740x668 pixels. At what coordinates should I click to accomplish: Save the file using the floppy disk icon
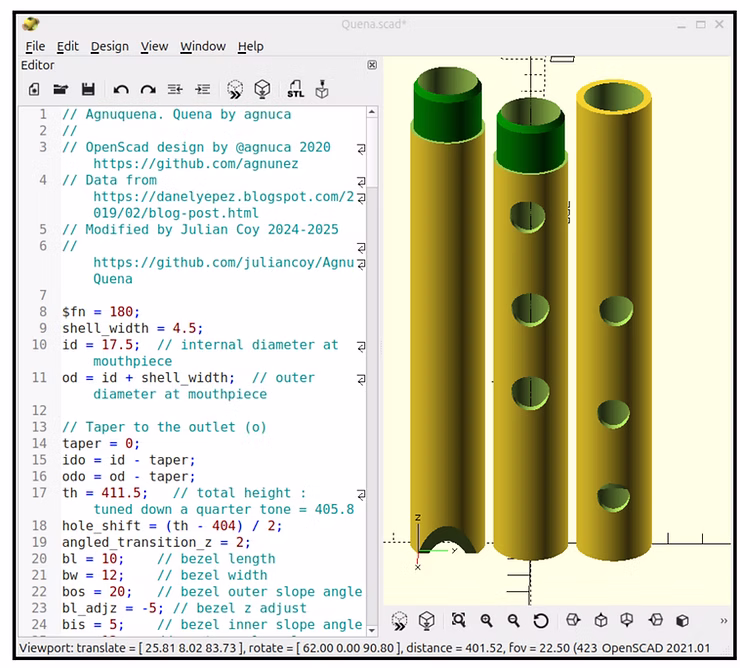coord(88,90)
